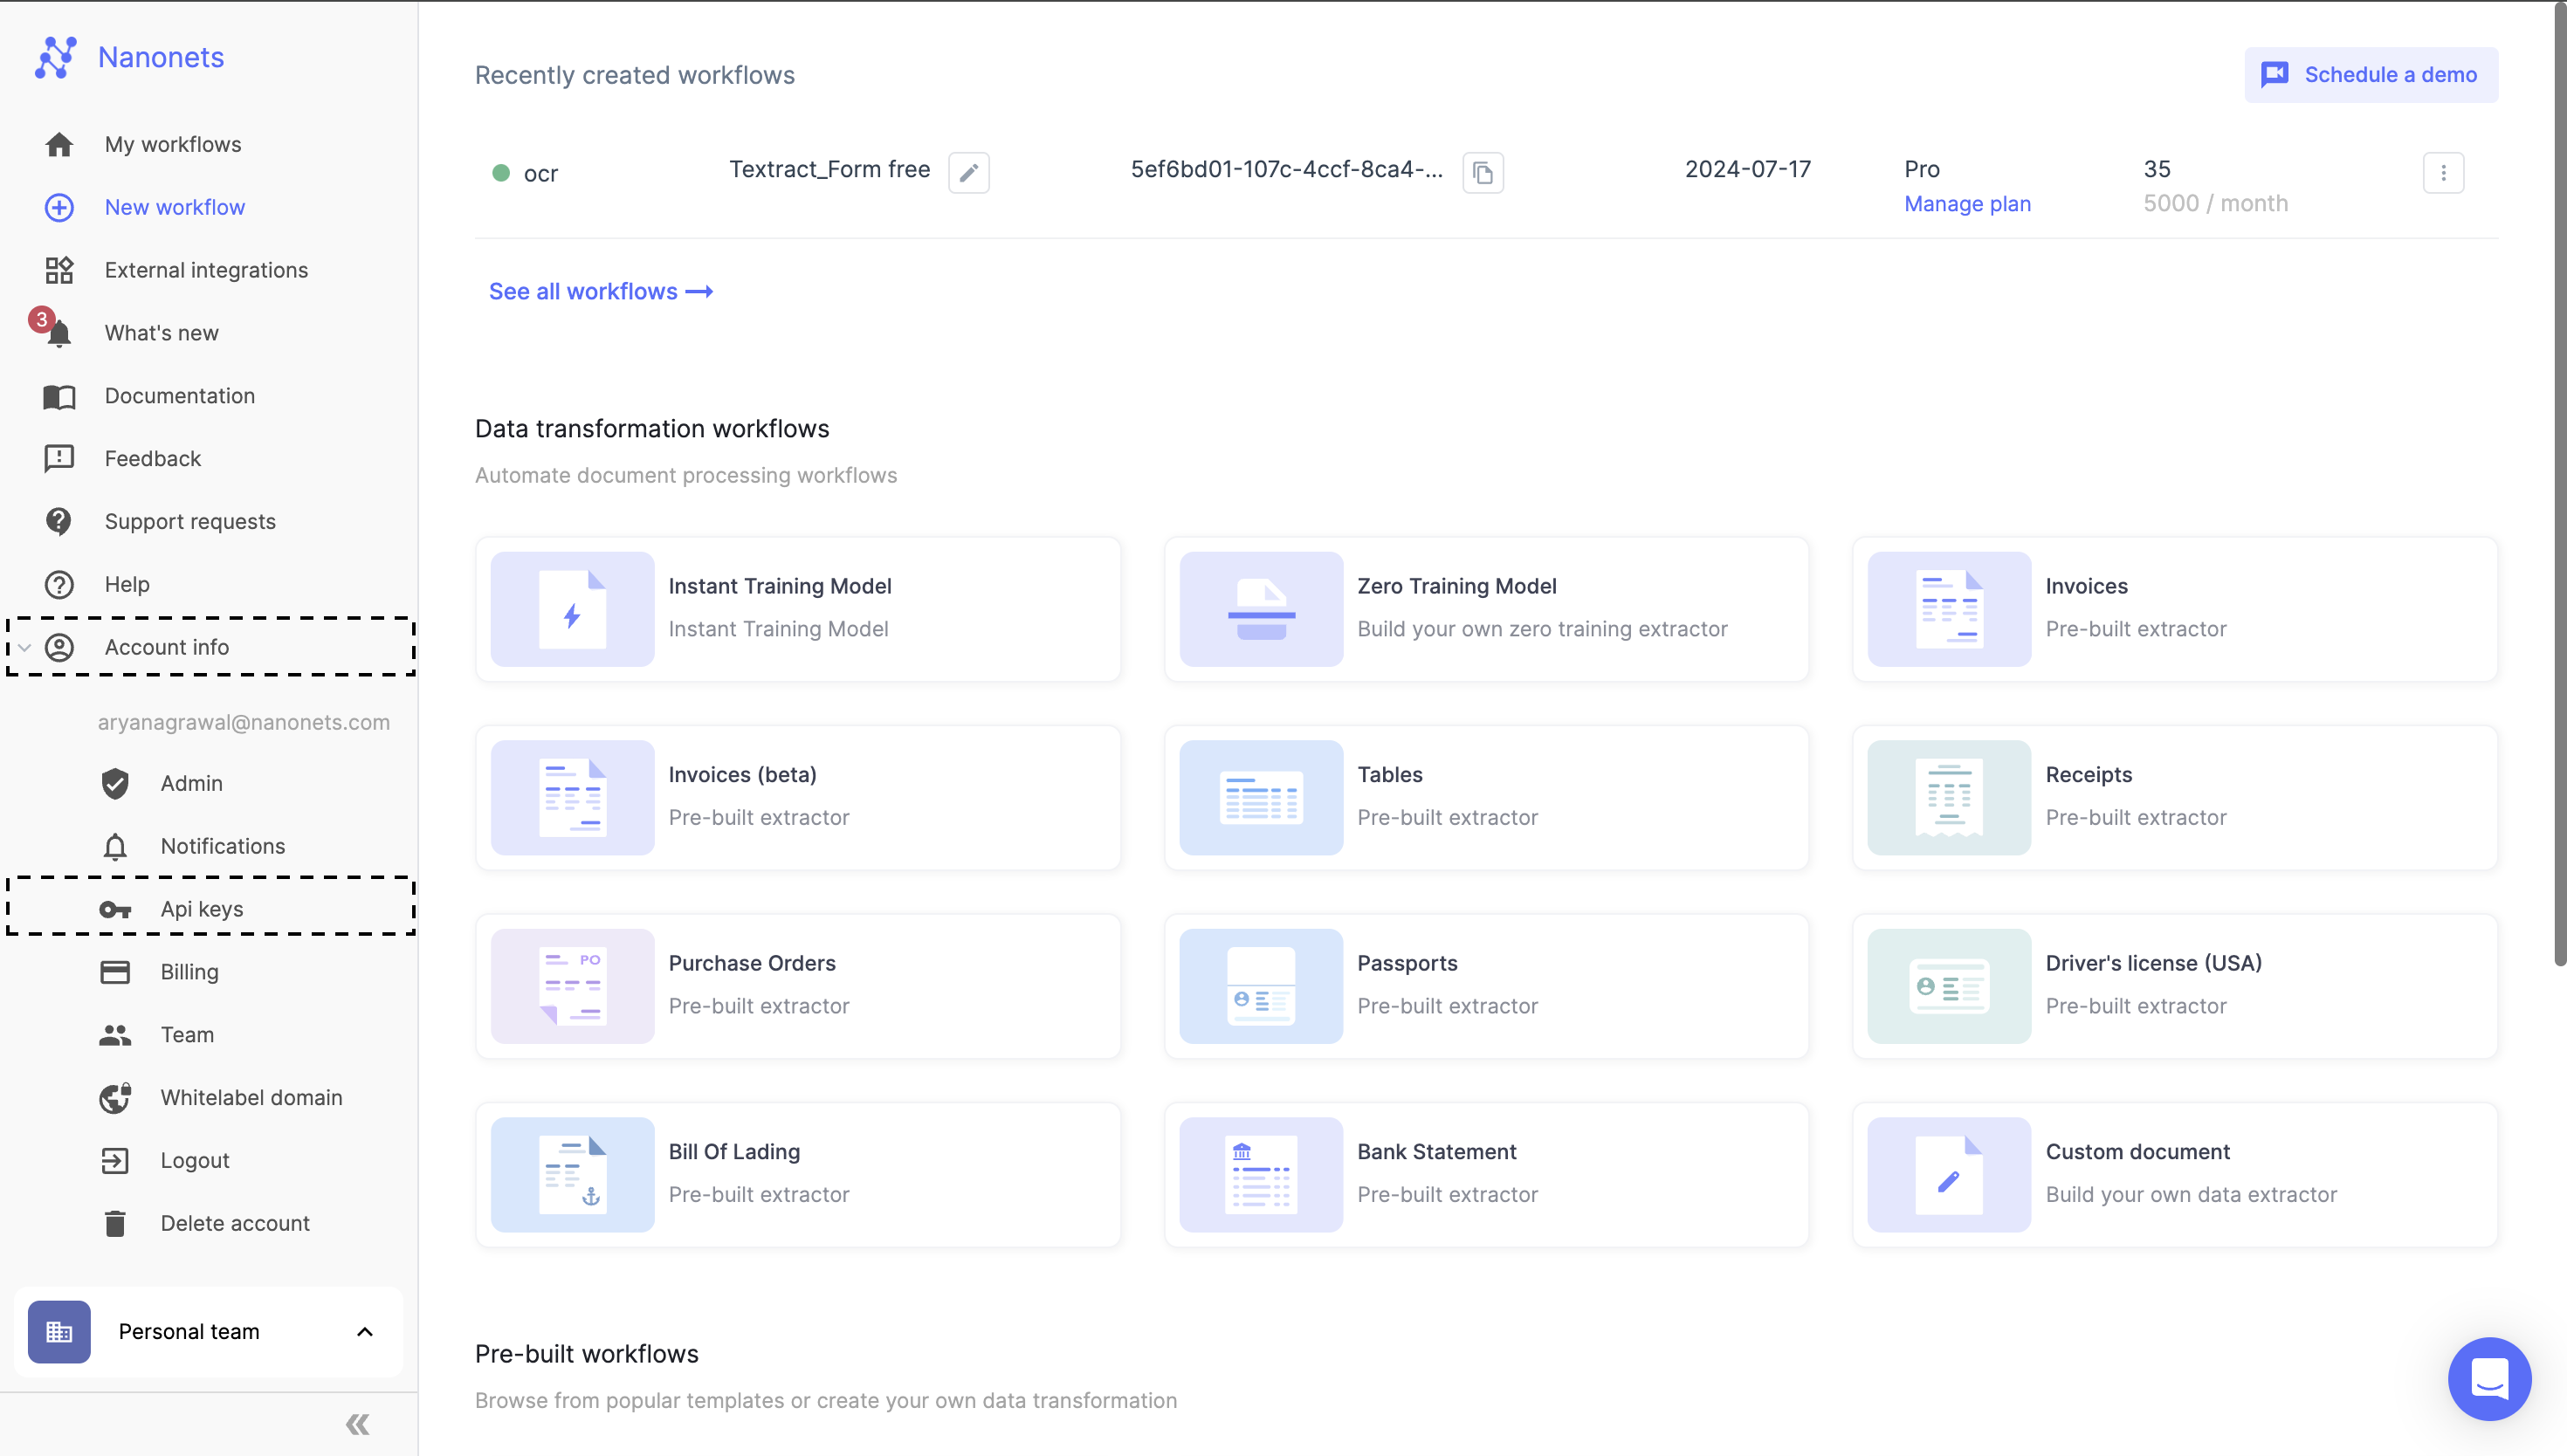The width and height of the screenshot is (2567, 1456).
Task: Select the Custom document card
Action: (x=2174, y=1175)
